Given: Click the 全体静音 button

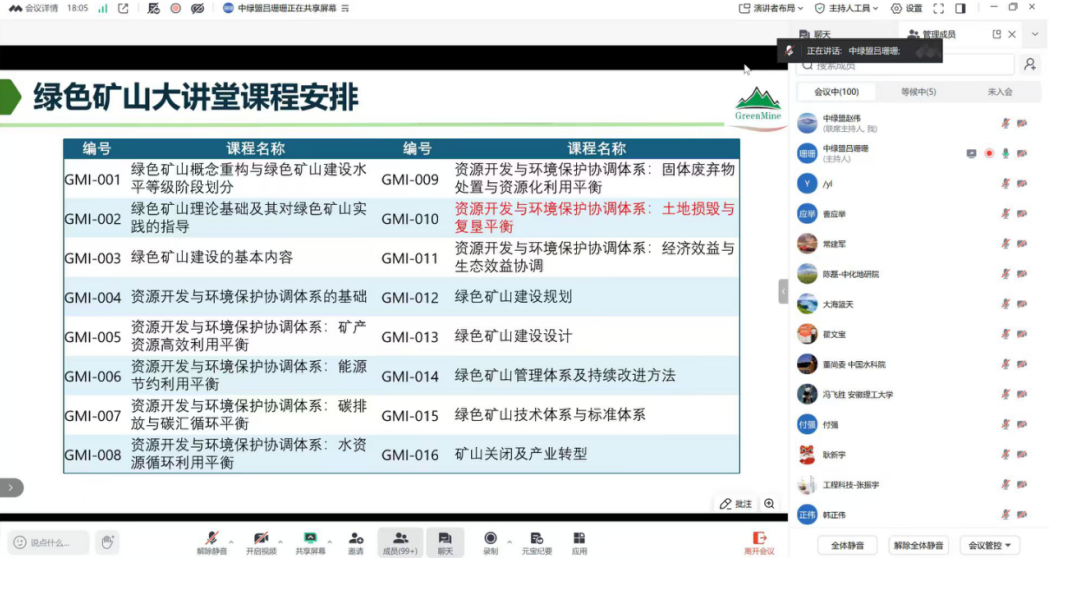Looking at the screenshot, I should point(847,545).
